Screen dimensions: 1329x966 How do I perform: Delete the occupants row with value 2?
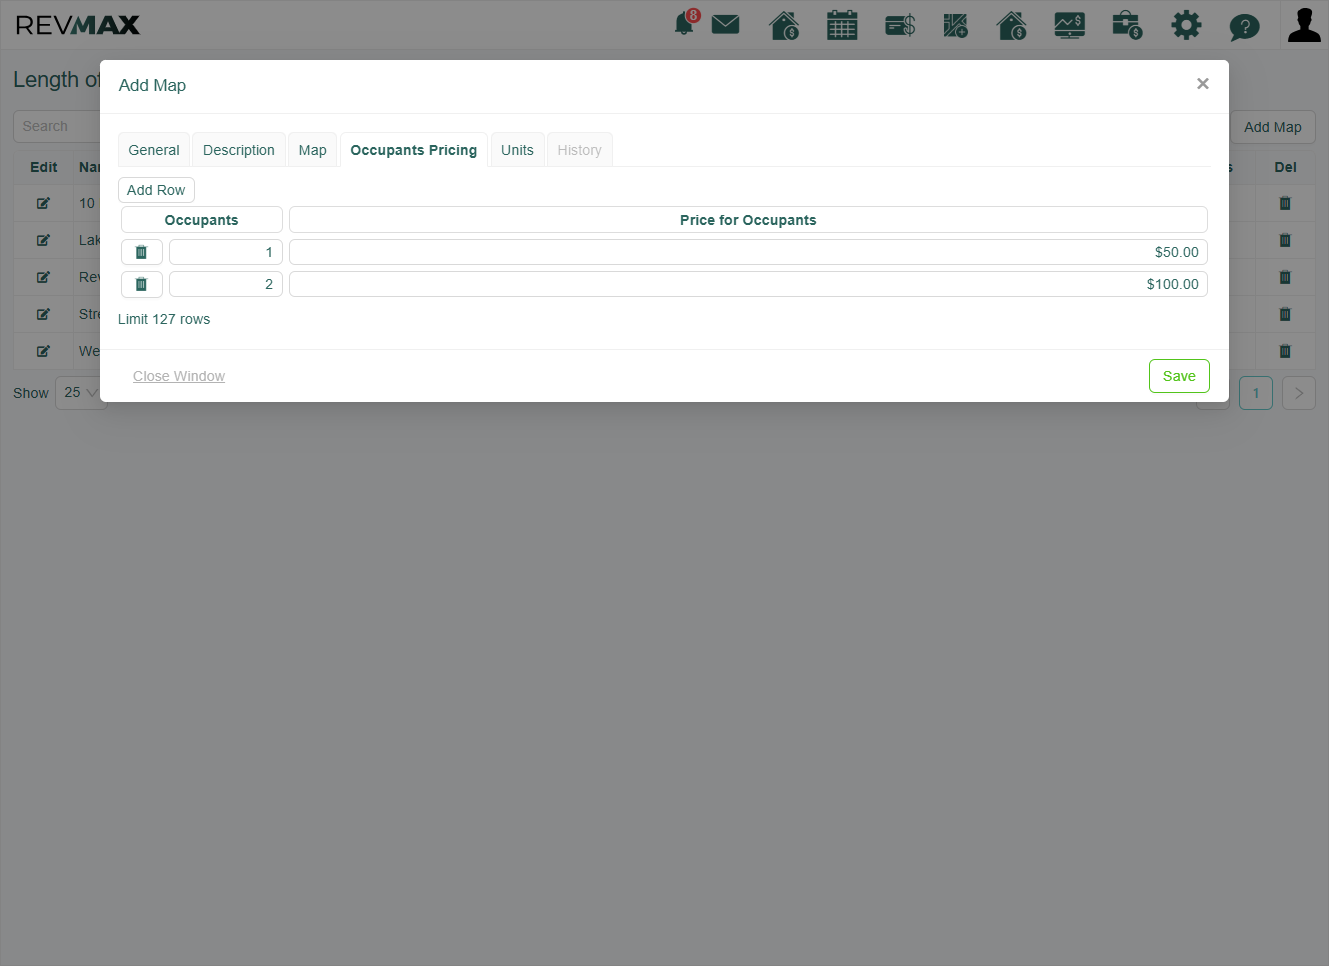pos(142,285)
